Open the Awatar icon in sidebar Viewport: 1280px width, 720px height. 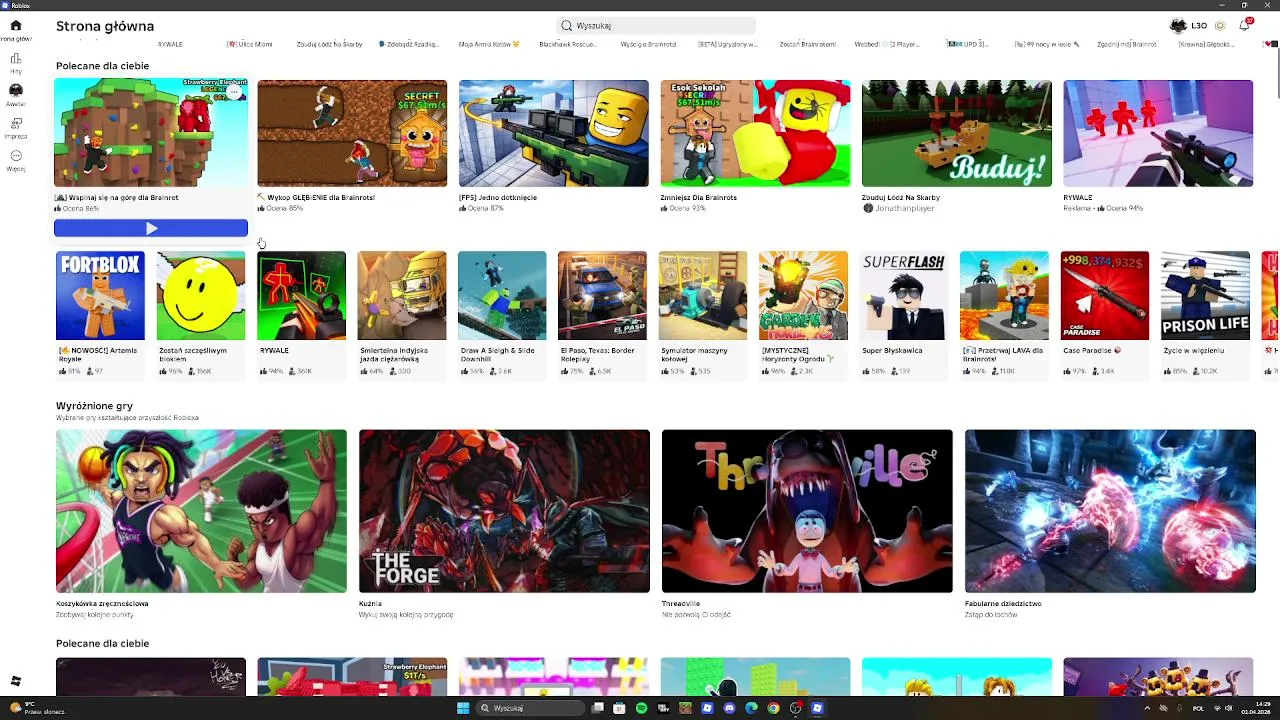(16, 90)
